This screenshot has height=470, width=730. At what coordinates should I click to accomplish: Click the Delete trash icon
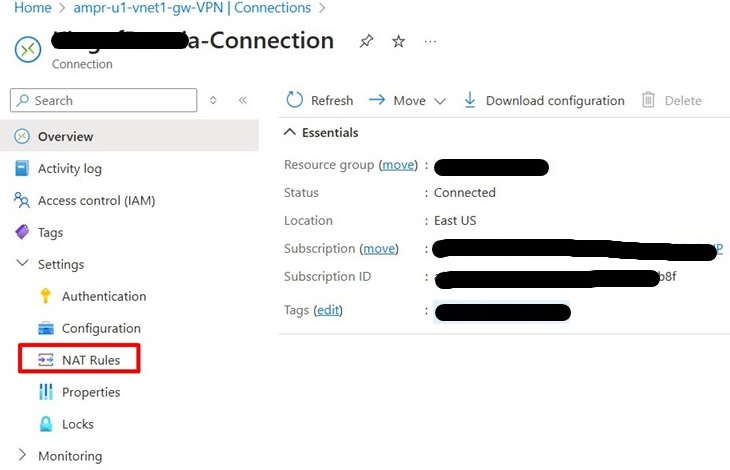coord(648,100)
